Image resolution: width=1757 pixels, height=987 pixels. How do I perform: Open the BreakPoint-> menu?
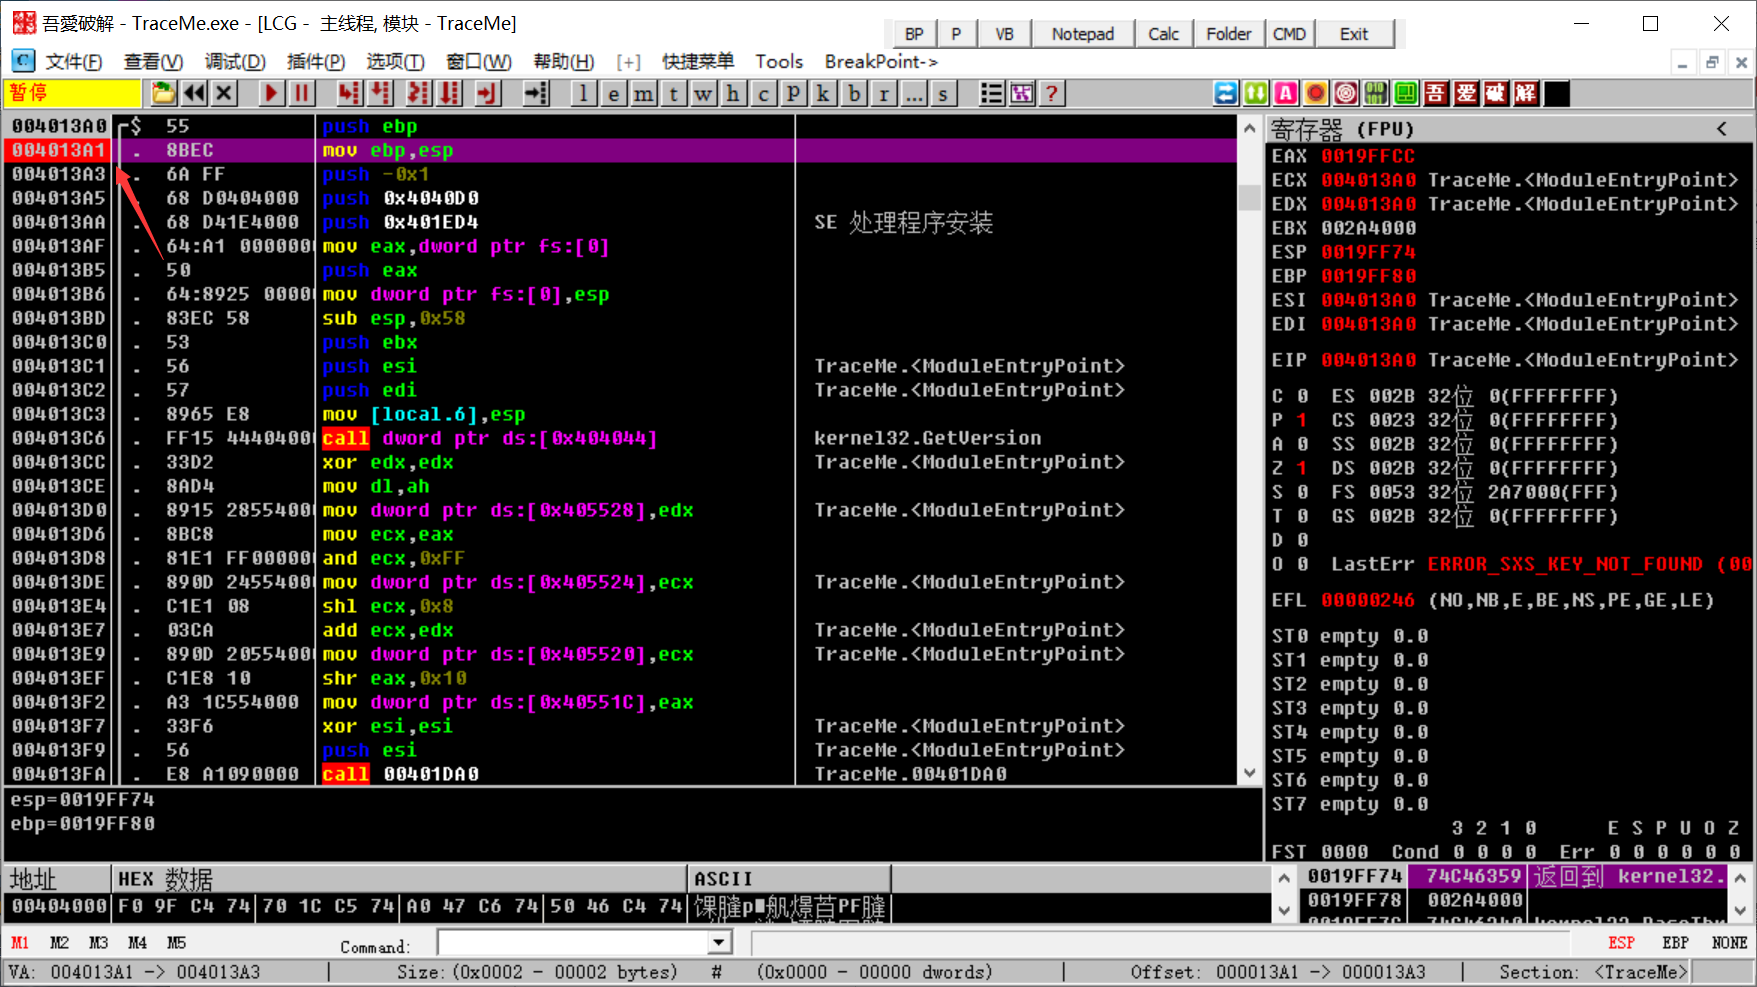[x=881, y=62]
